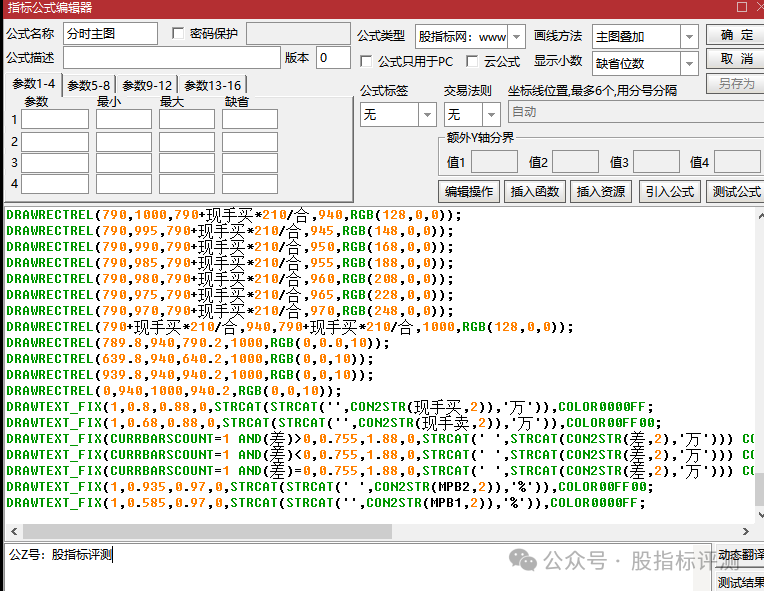
Task: Click the line containing CON2STR(MPB1,2)
Action: pos(325,503)
